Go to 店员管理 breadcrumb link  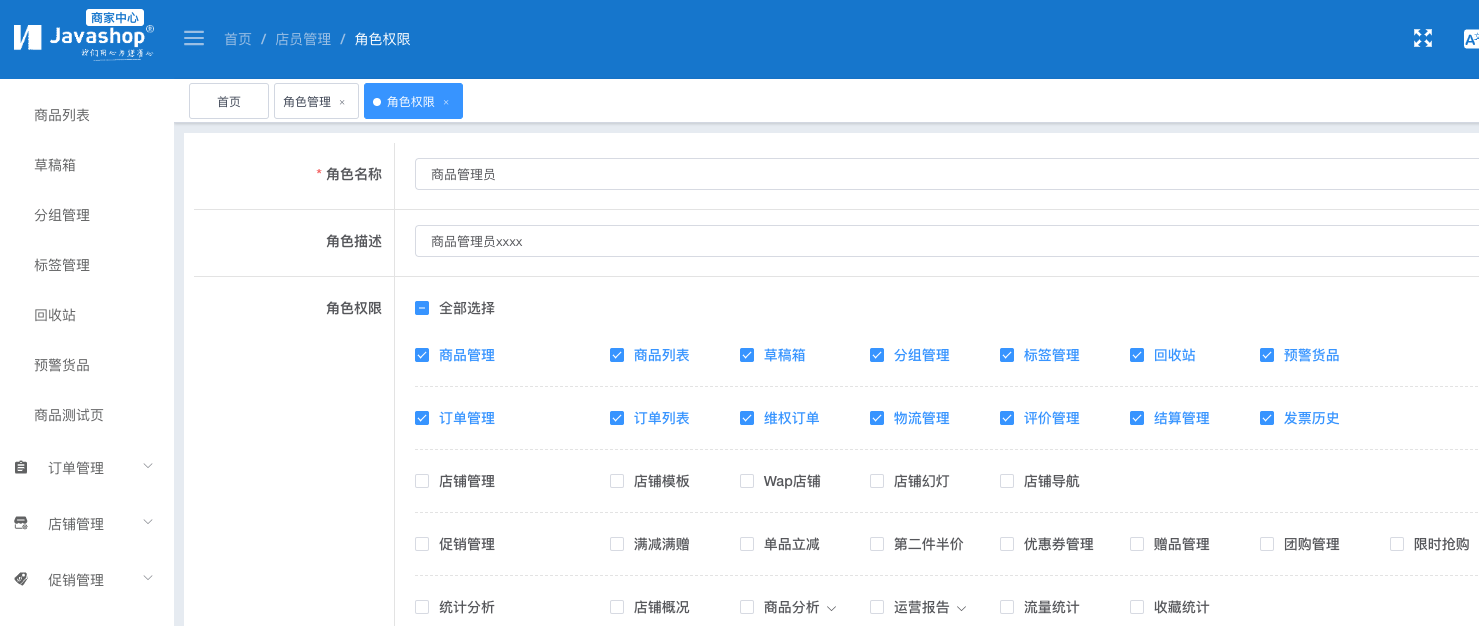(x=303, y=39)
